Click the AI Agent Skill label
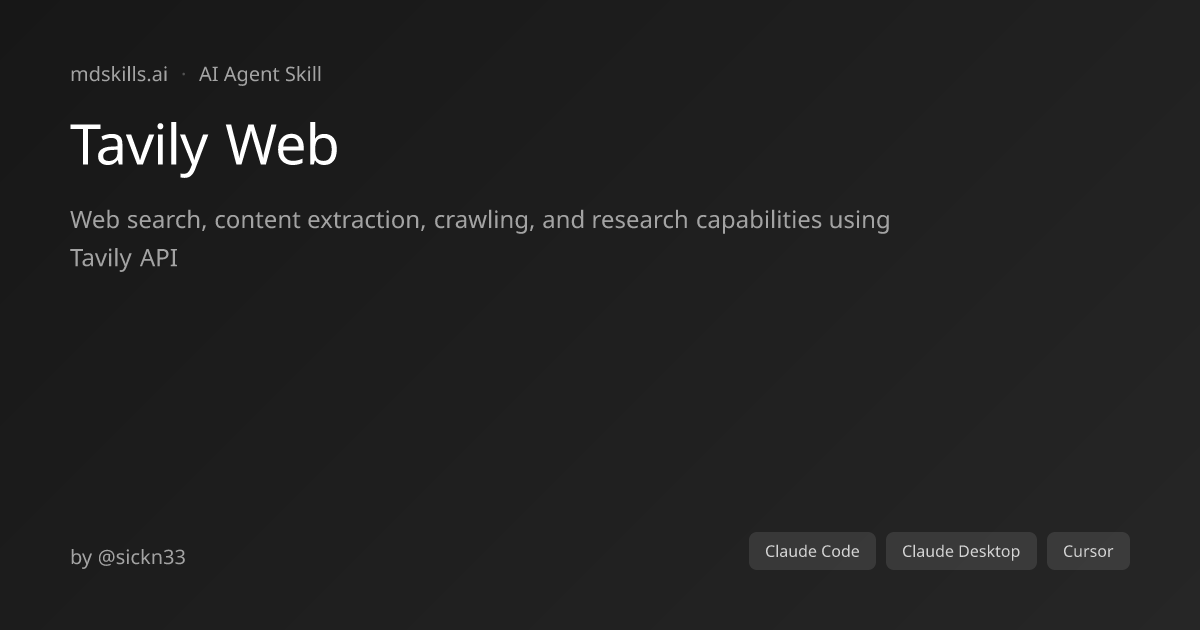The image size is (1200, 630). pos(260,74)
